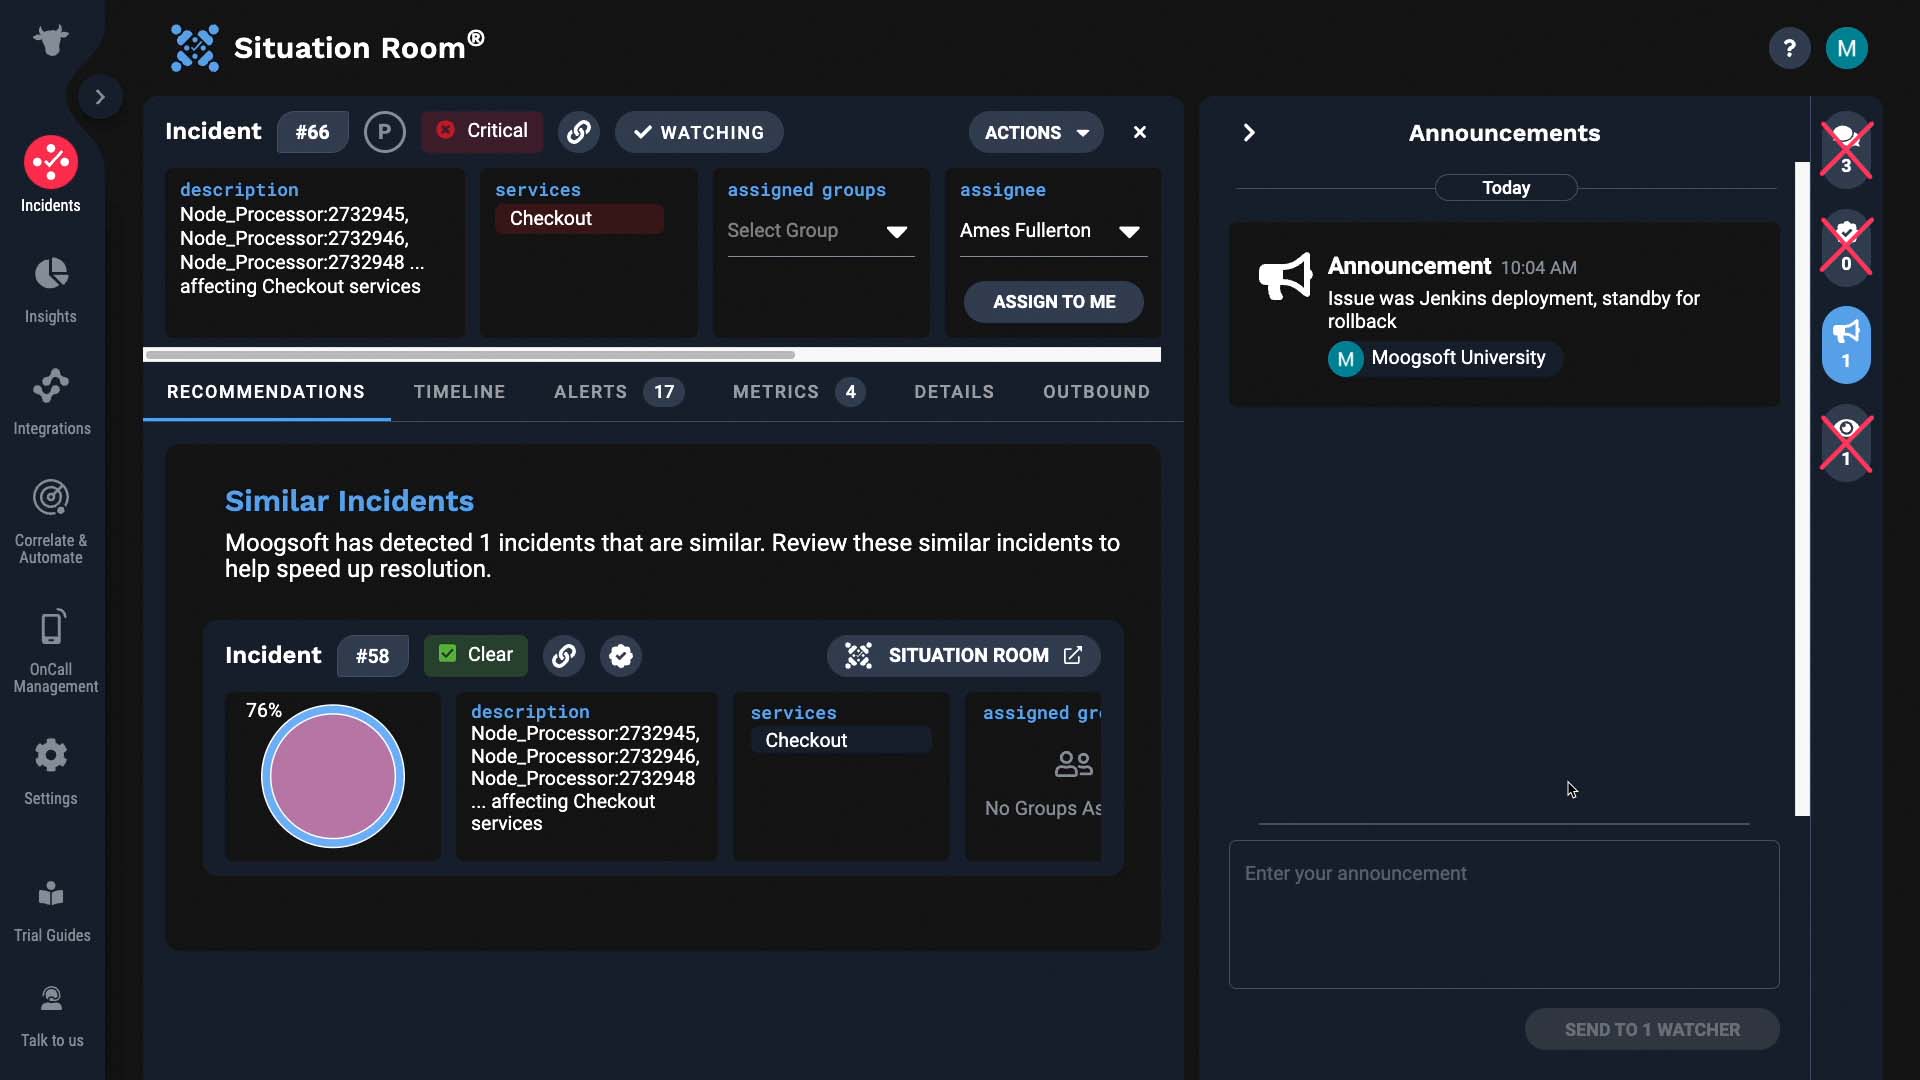Copy link for incident #66

click(x=579, y=132)
